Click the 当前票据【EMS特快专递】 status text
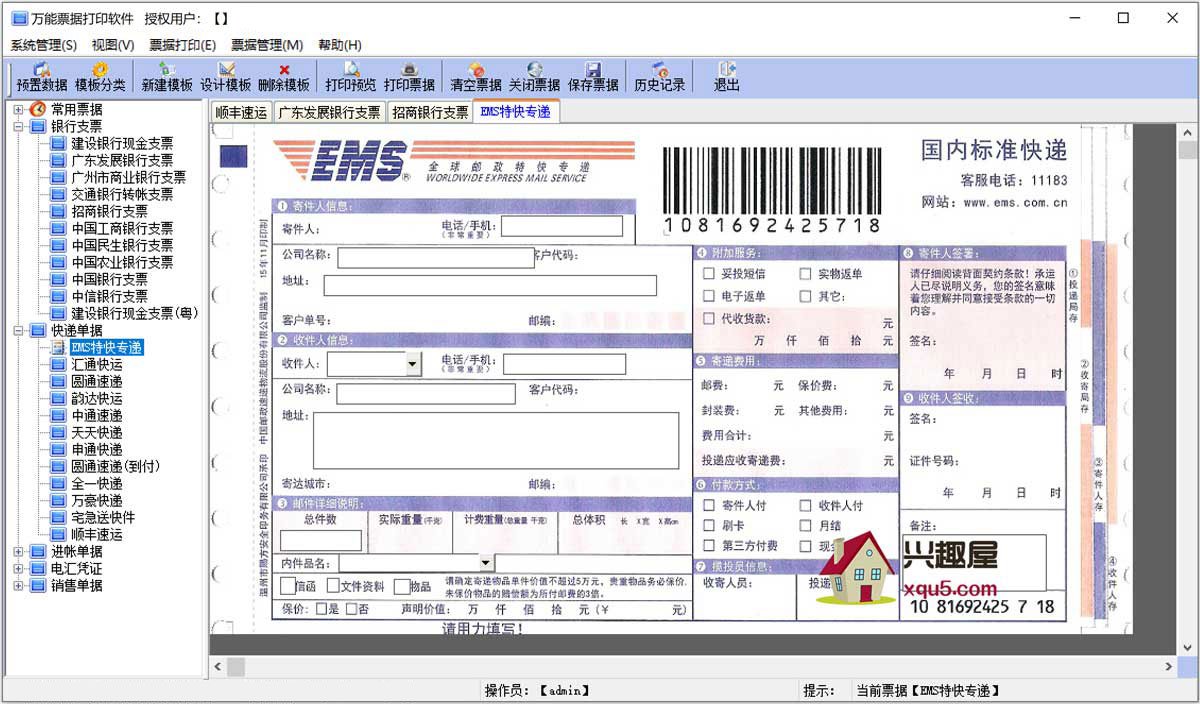1200x704 pixels. click(927, 690)
